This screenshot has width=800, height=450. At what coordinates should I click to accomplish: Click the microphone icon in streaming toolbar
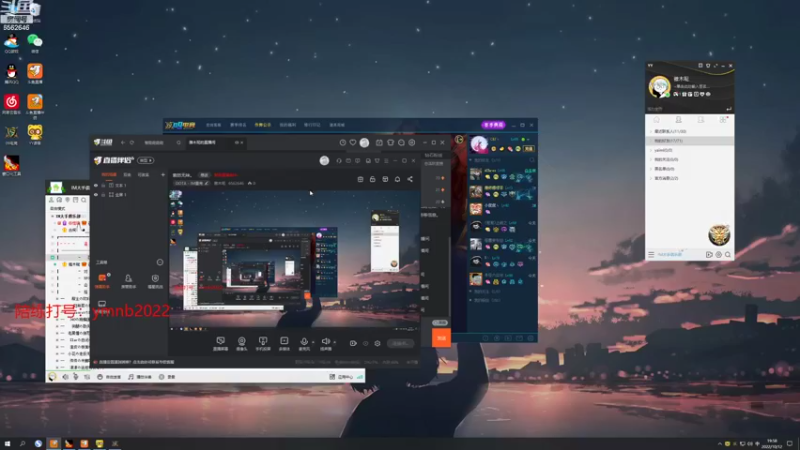pyautogui.click(x=304, y=341)
